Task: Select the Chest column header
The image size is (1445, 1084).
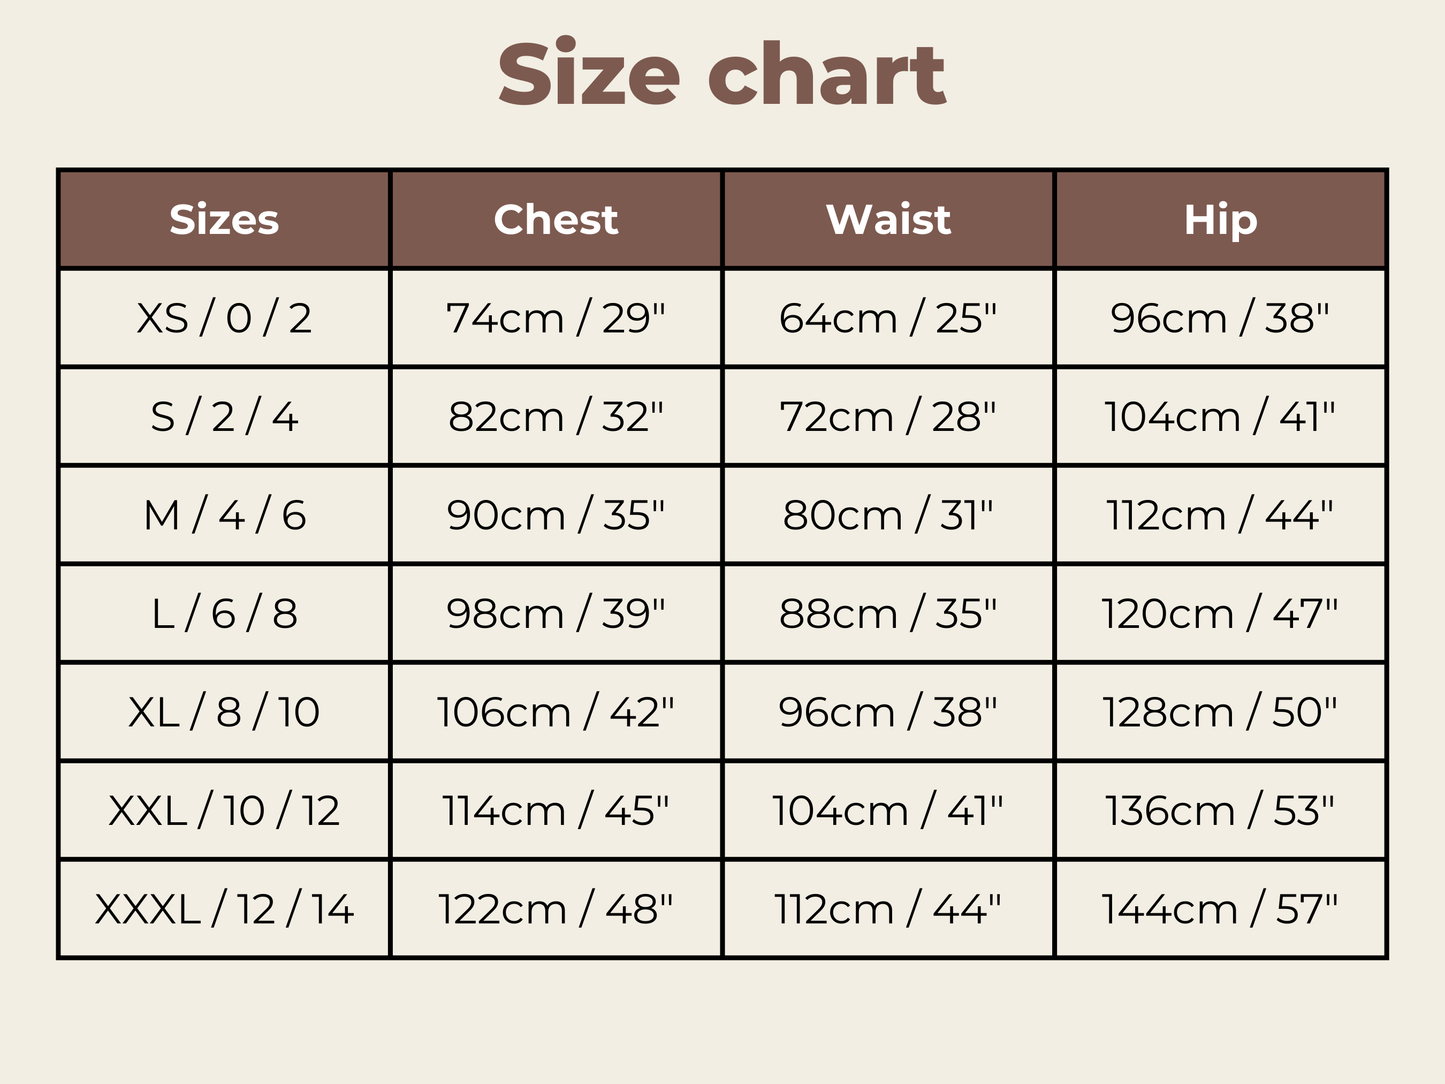Action: click(x=556, y=219)
